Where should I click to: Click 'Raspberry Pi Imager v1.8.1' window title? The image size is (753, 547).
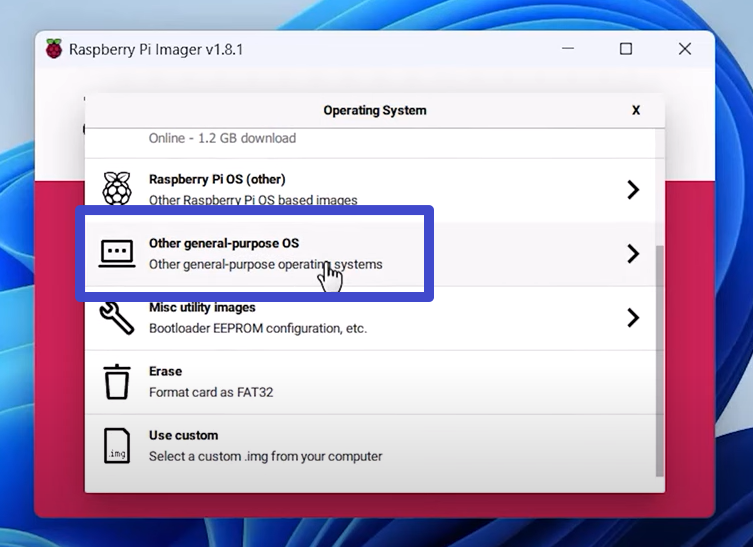click(156, 49)
